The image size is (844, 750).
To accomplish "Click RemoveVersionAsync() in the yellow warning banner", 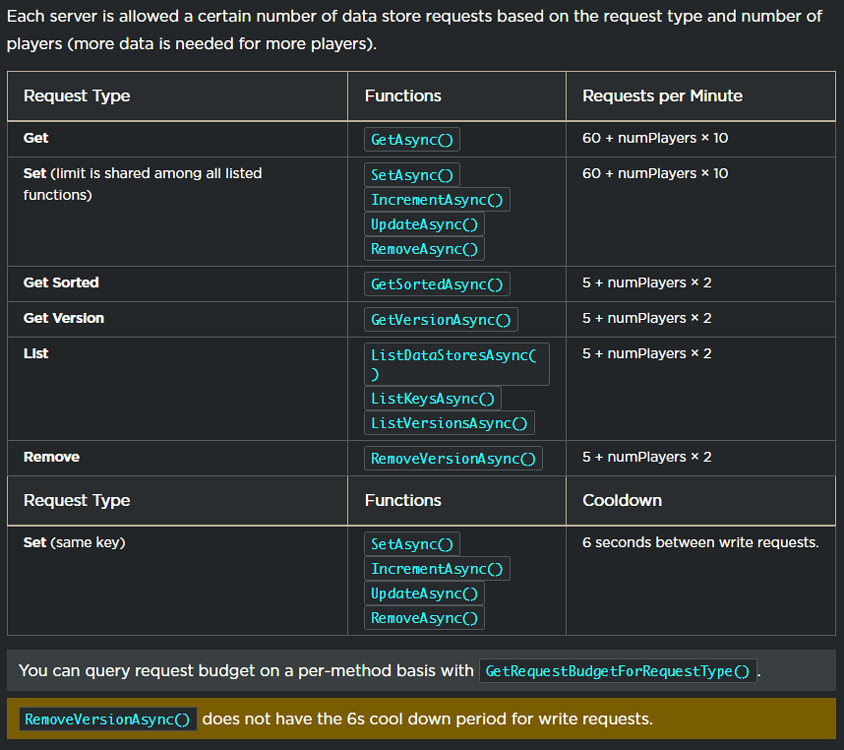I will point(108,719).
